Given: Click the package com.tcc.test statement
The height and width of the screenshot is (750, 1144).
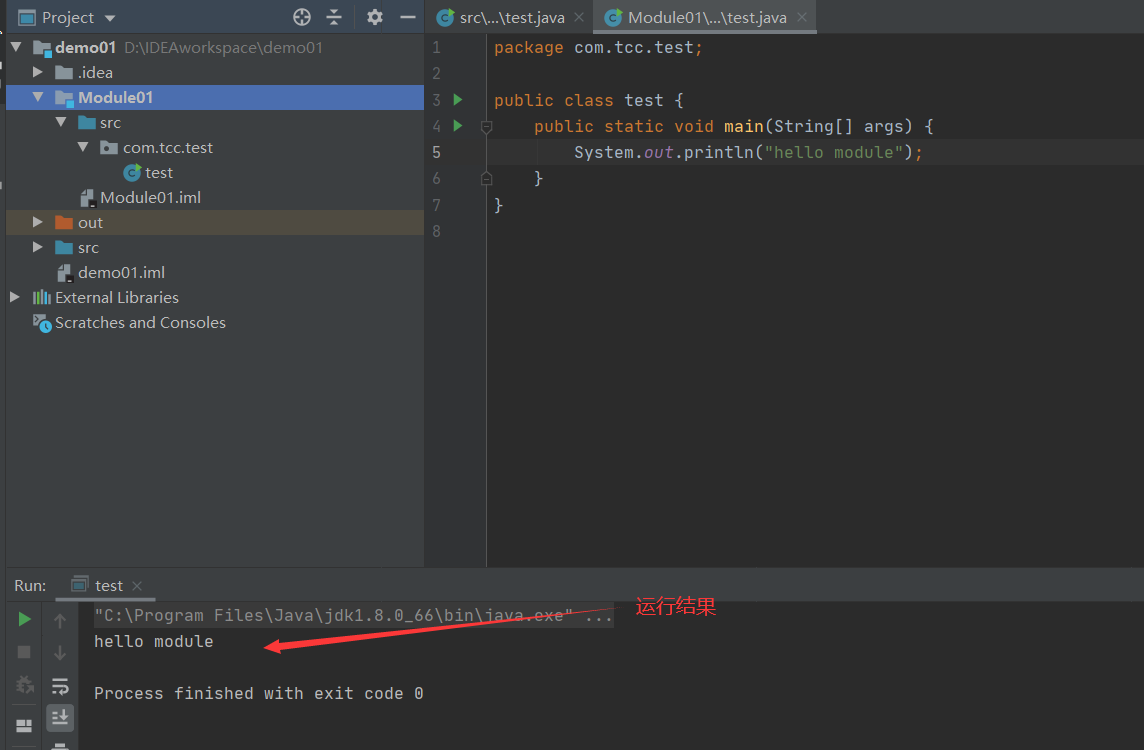Looking at the screenshot, I should 598,47.
